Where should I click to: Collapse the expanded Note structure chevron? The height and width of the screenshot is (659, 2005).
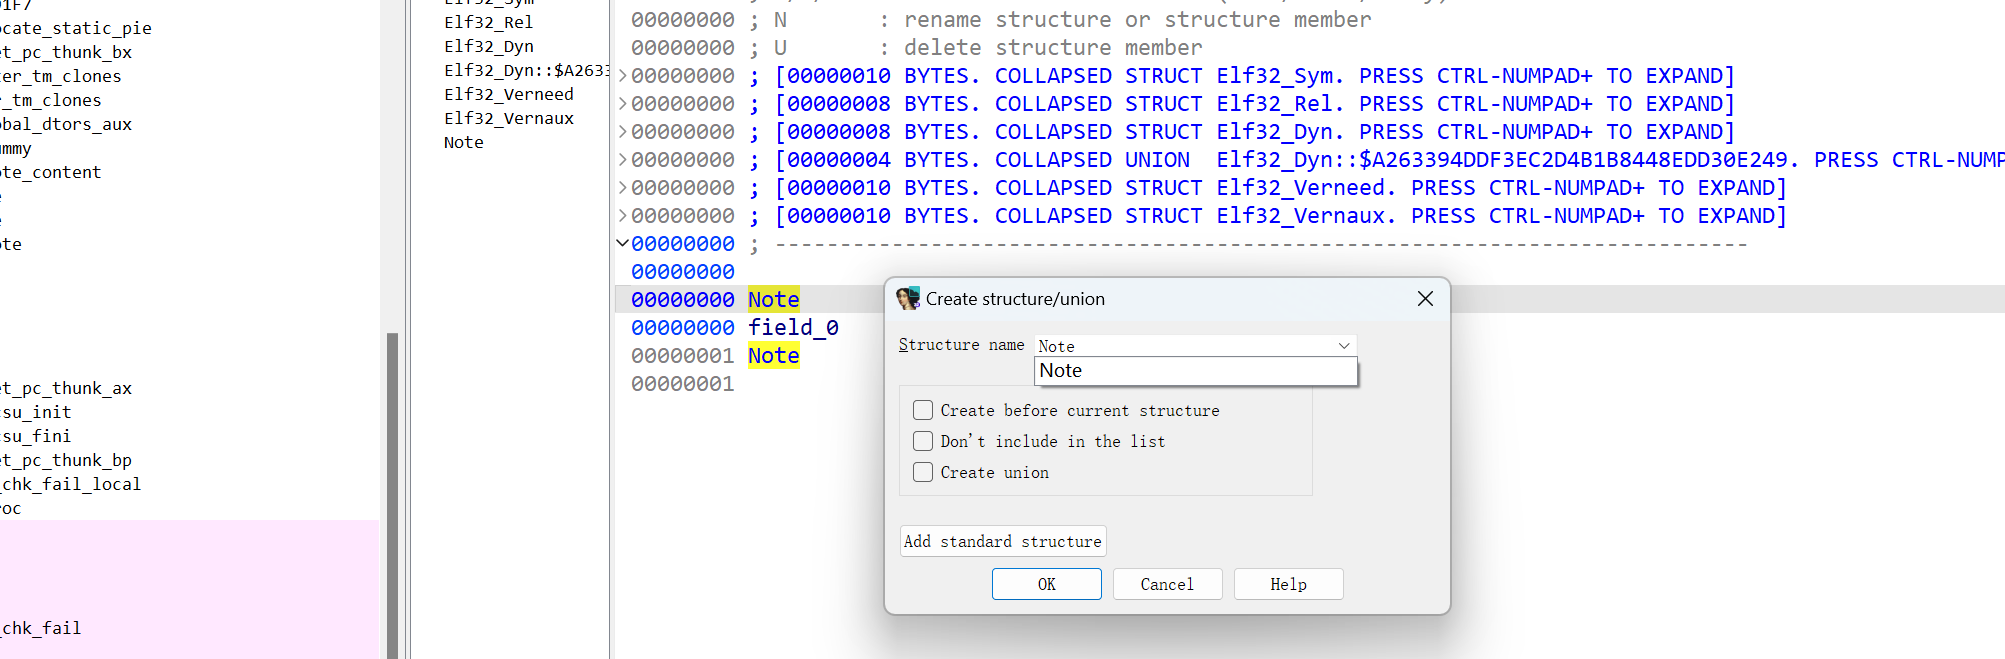click(x=622, y=243)
